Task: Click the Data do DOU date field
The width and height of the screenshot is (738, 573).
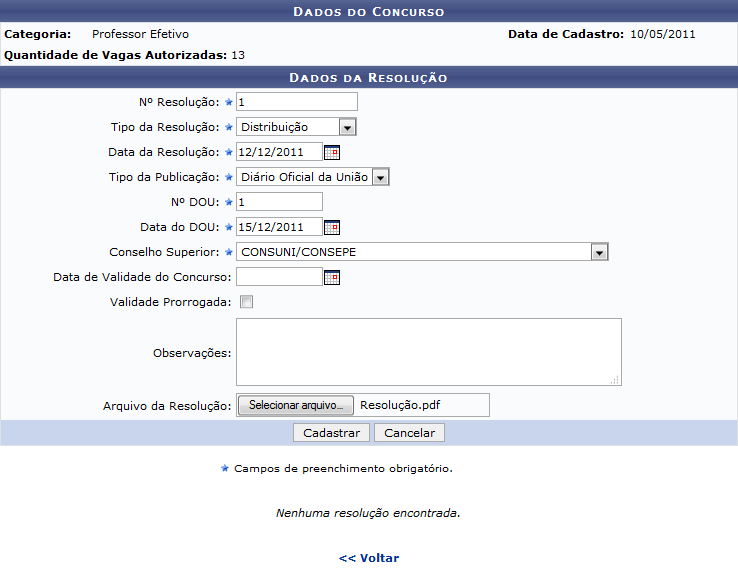Action: pyautogui.click(x=279, y=227)
